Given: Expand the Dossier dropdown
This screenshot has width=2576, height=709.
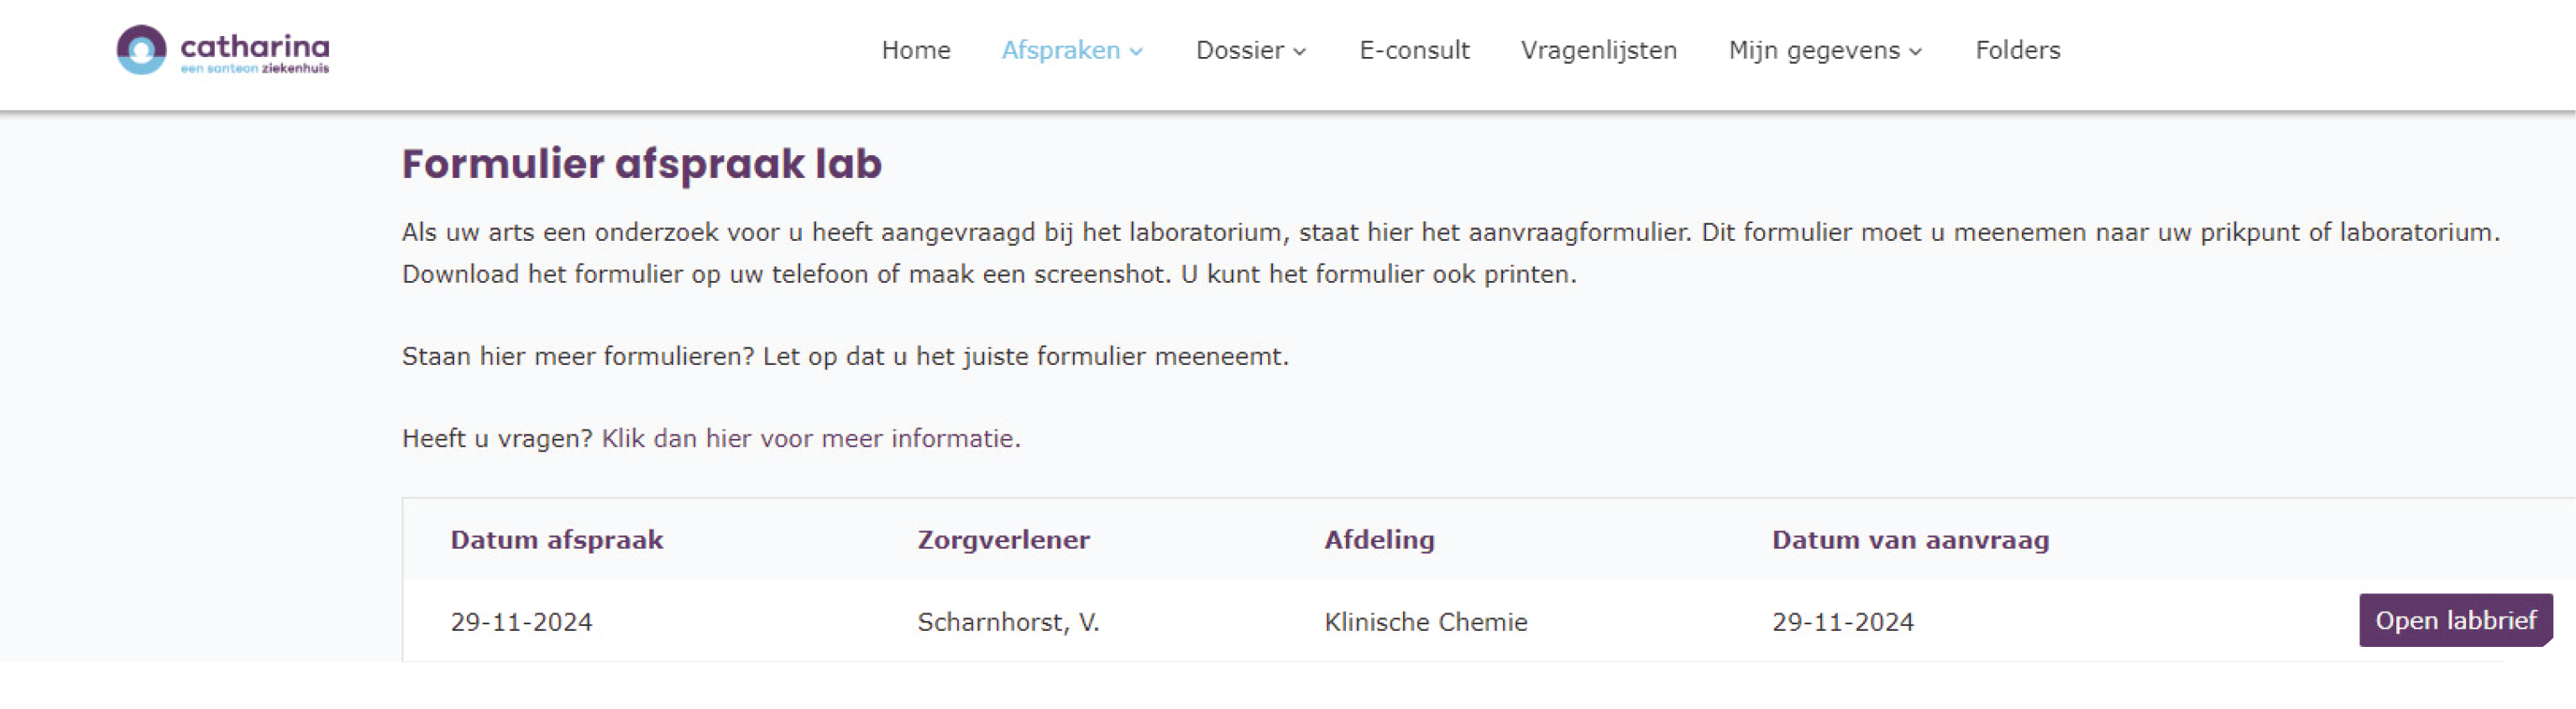Looking at the screenshot, I should [1239, 50].
